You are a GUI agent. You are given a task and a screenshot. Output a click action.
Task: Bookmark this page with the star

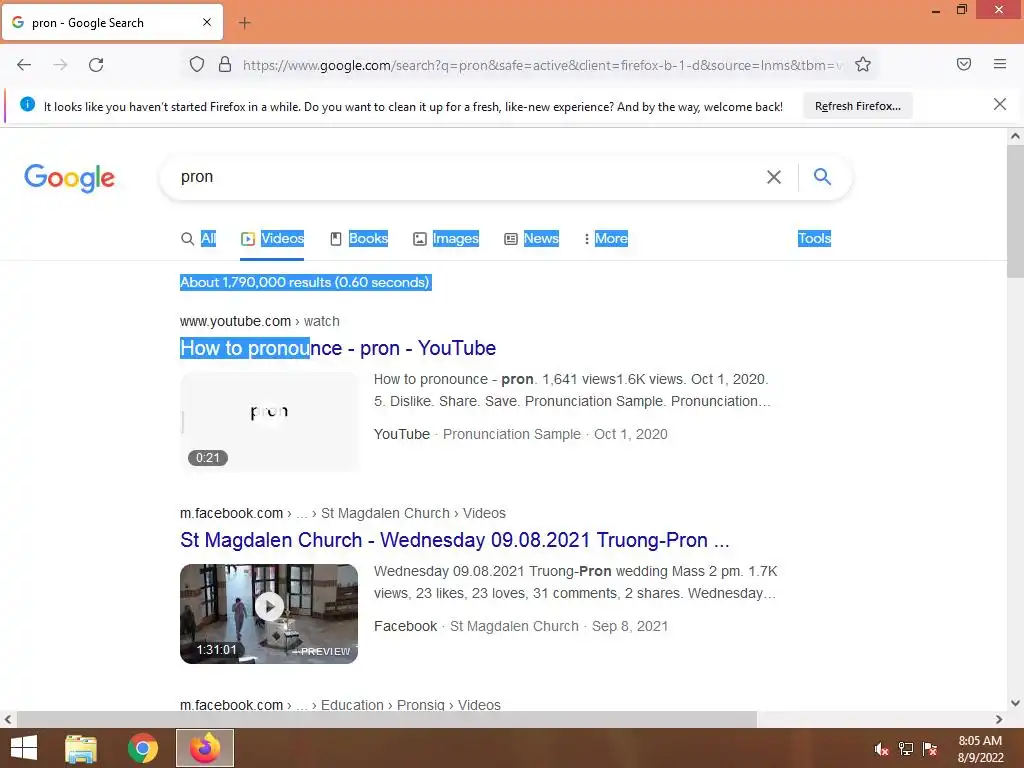coord(863,65)
